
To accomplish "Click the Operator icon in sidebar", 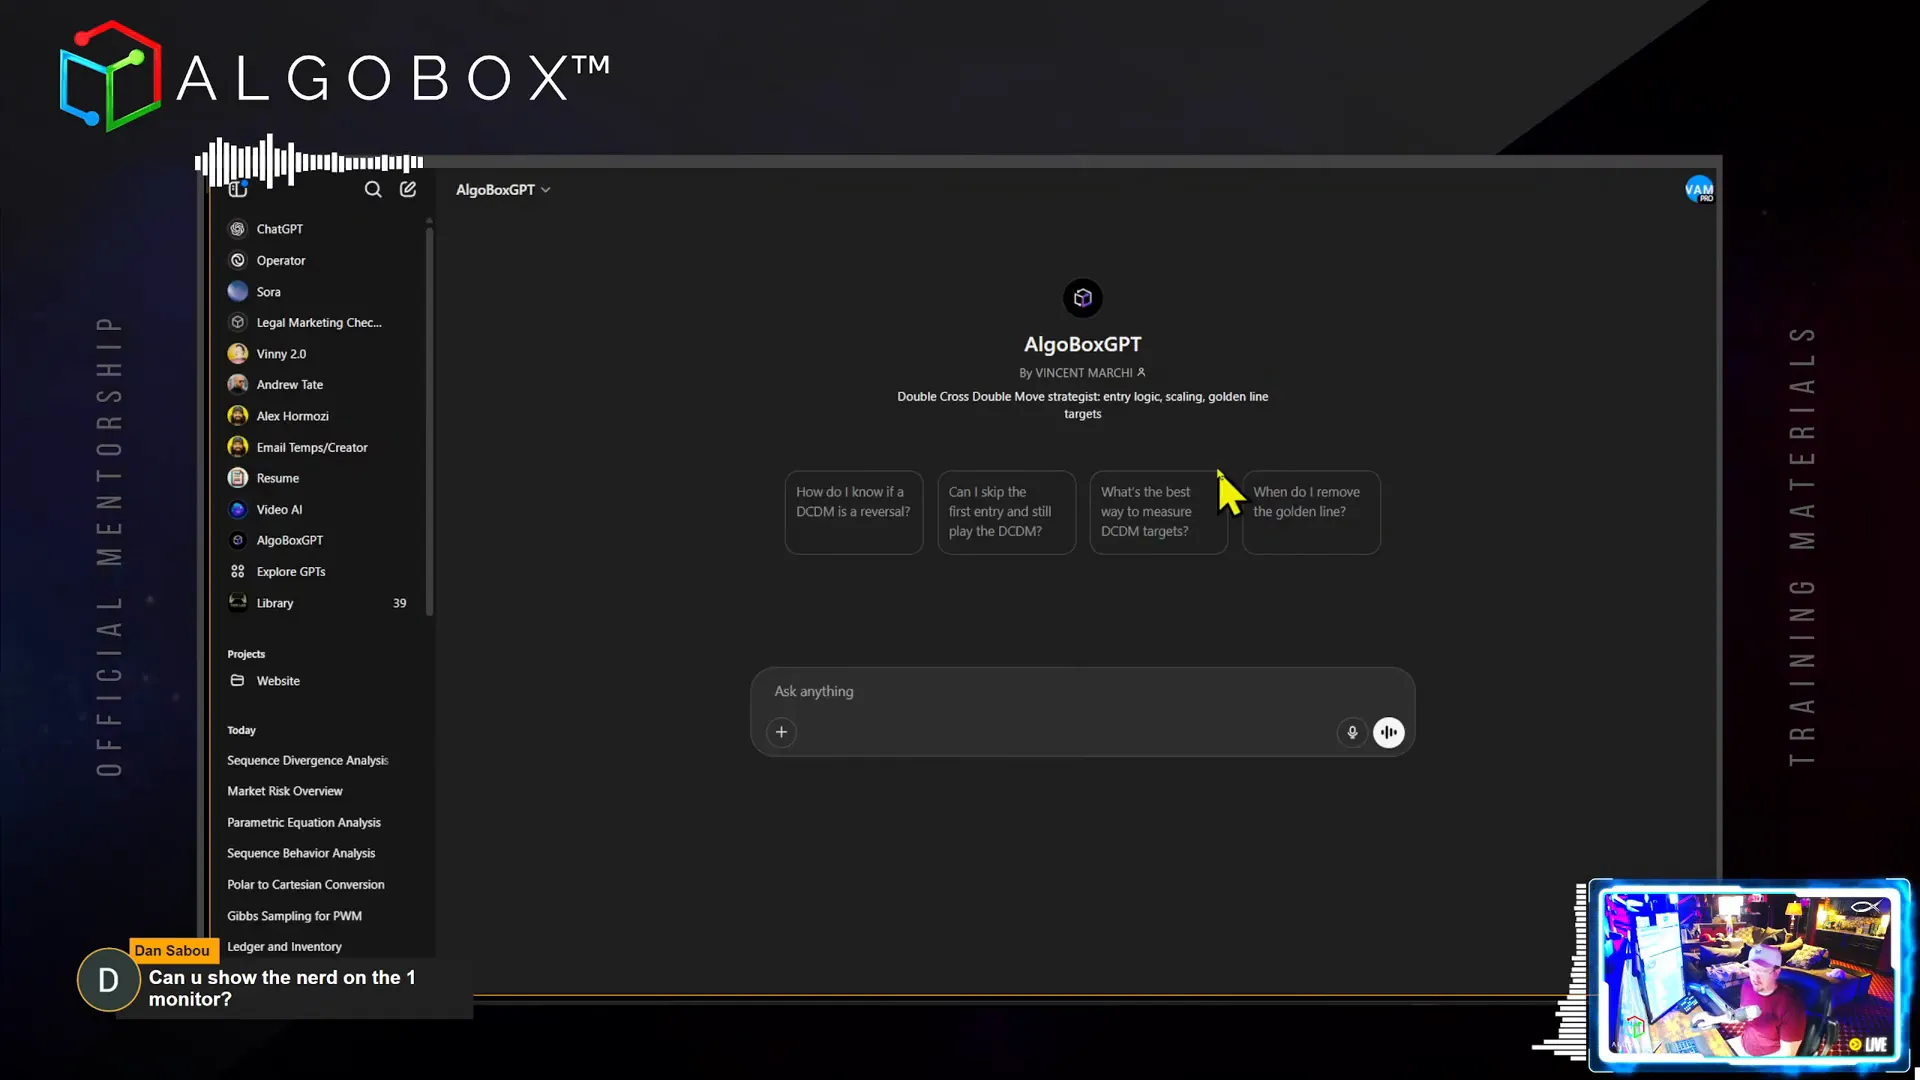I will click(237, 260).
